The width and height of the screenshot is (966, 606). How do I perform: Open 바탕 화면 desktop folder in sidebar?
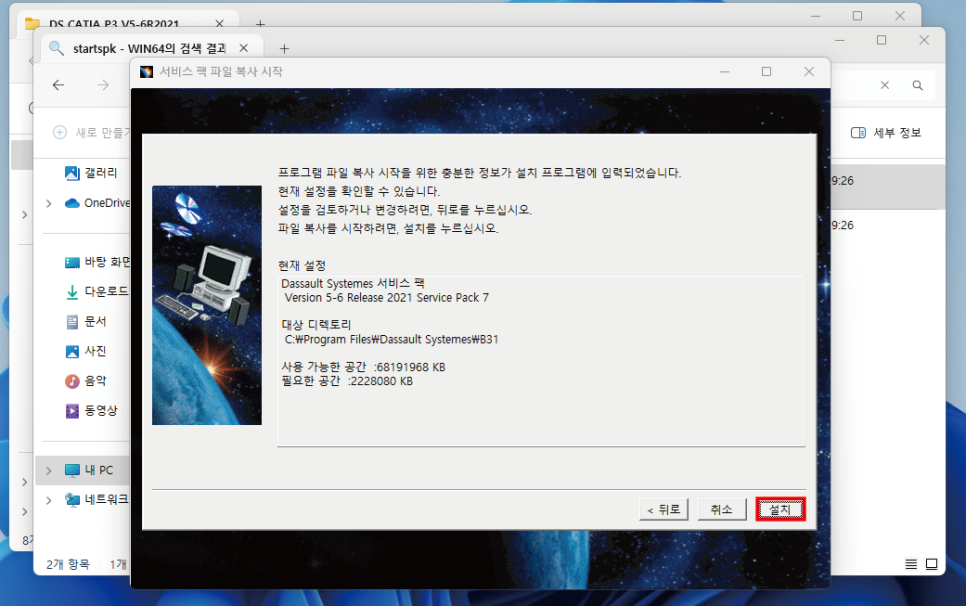[97, 262]
